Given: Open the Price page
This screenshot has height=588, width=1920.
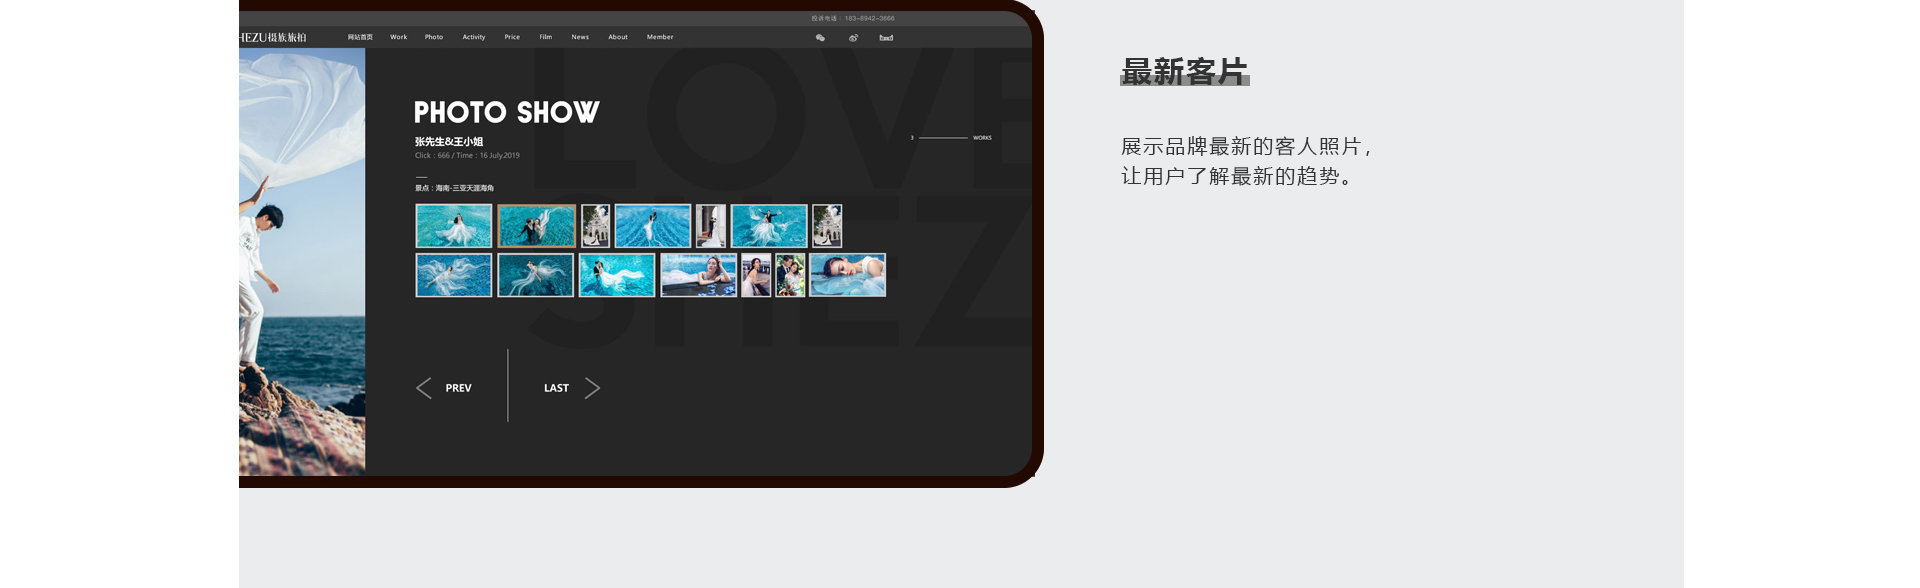Looking at the screenshot, I should click(x=512, y=37).
